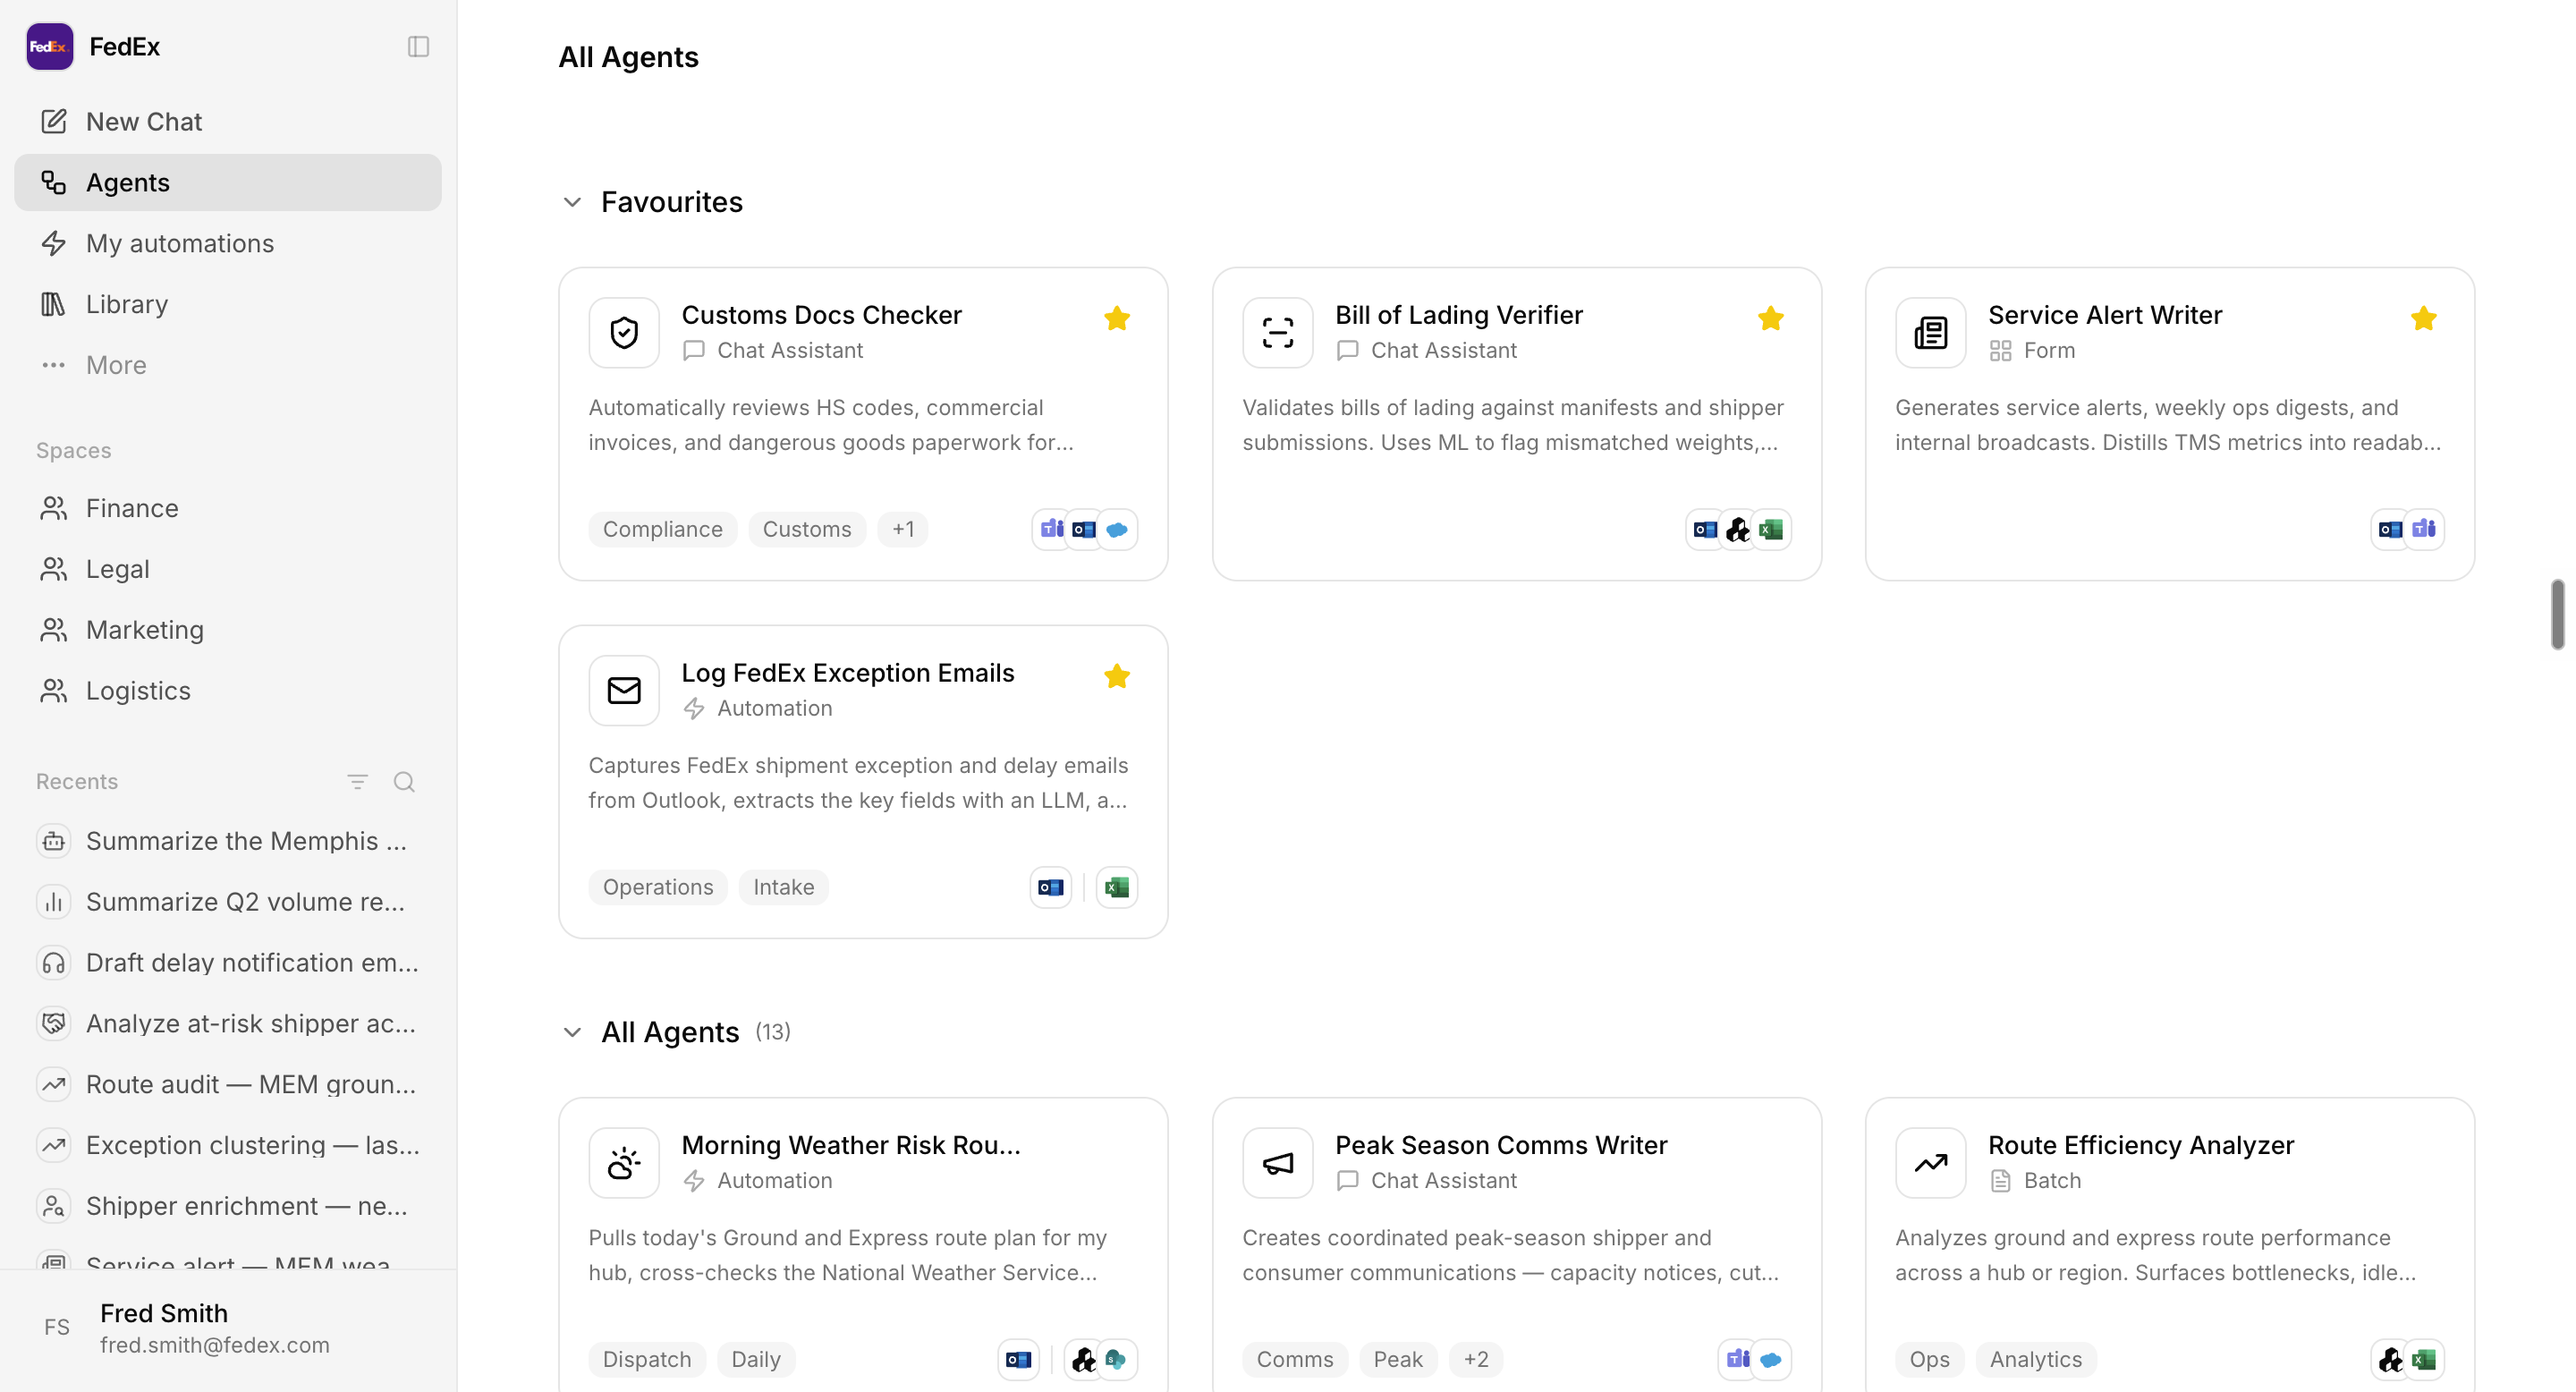
Task: Click the Peak Season Comms megaphone icon
Action: (x=1278, y=1163)
